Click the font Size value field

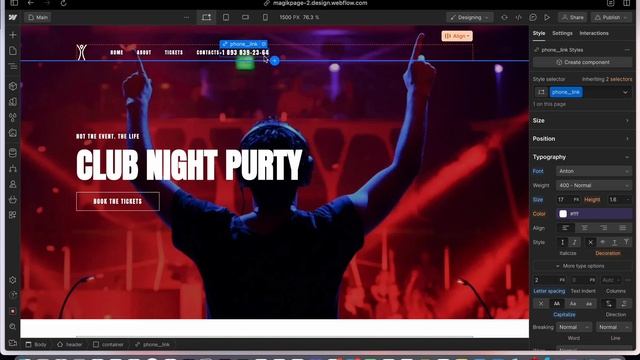click(x=563, y=200)
